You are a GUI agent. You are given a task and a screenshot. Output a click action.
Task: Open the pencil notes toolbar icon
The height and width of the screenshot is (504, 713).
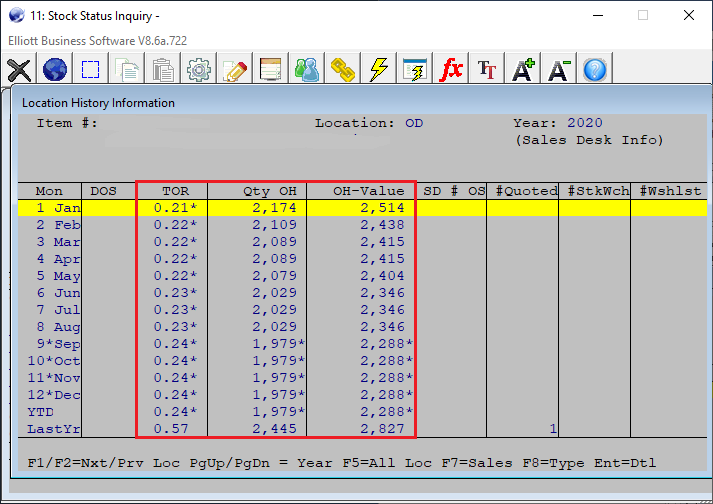(235, 70)
